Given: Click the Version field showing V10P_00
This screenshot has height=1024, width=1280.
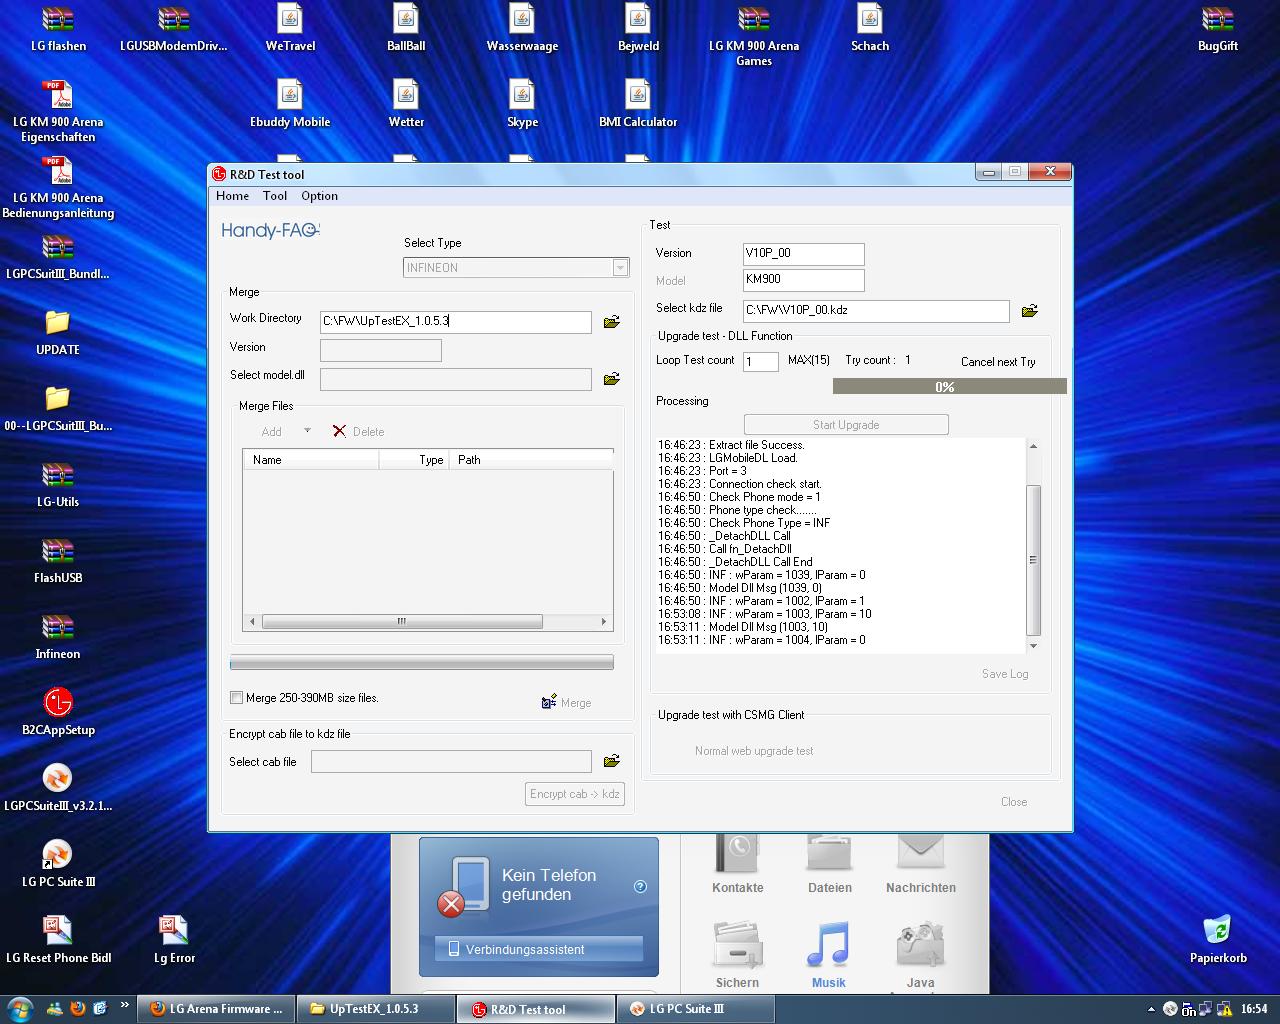Looking at the screenshot, I should pos(804,254).
